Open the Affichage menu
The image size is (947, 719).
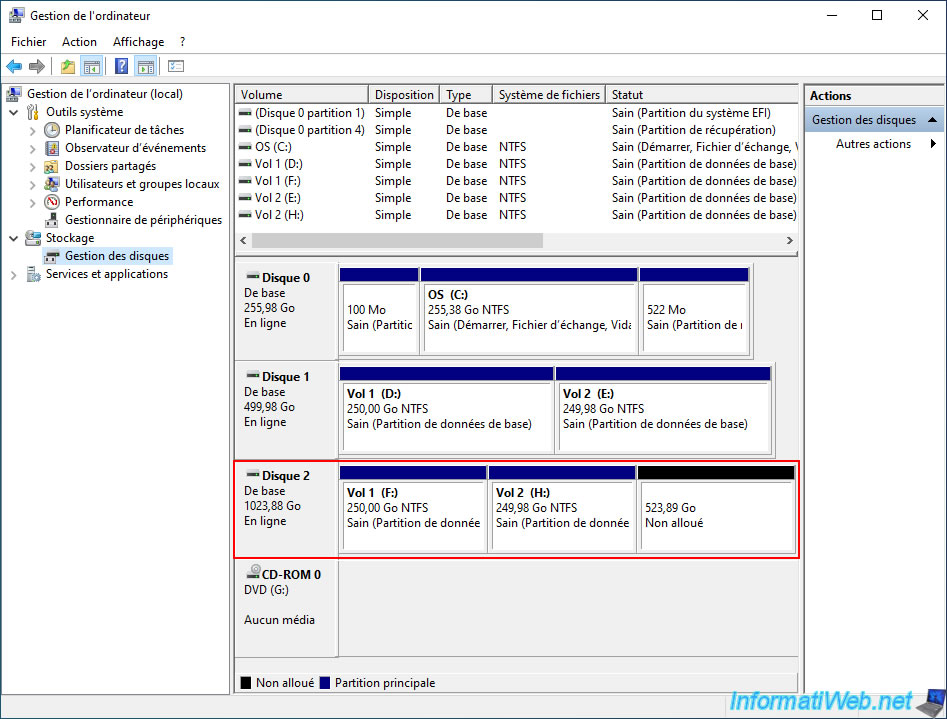(x=138, y=42)
